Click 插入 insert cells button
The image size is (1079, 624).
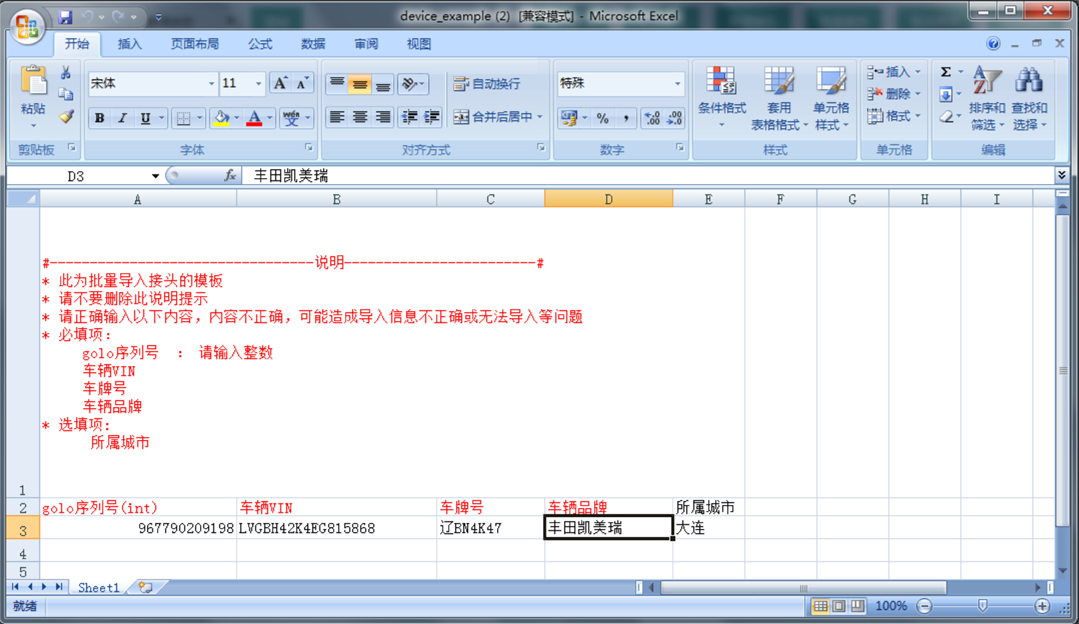893,72
